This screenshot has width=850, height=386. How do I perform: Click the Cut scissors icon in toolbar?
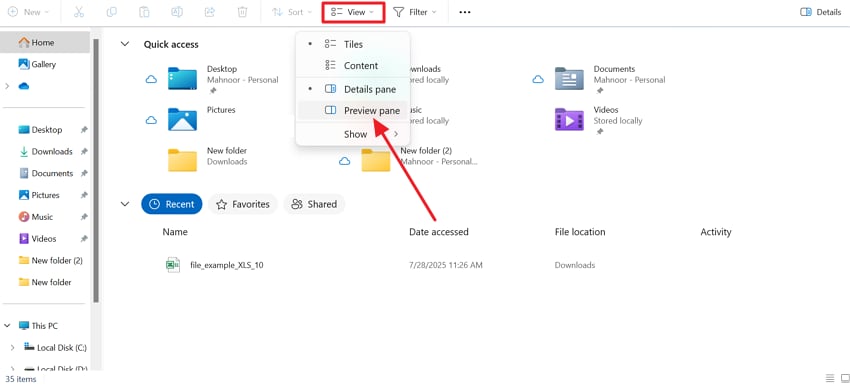coord(79,12)
